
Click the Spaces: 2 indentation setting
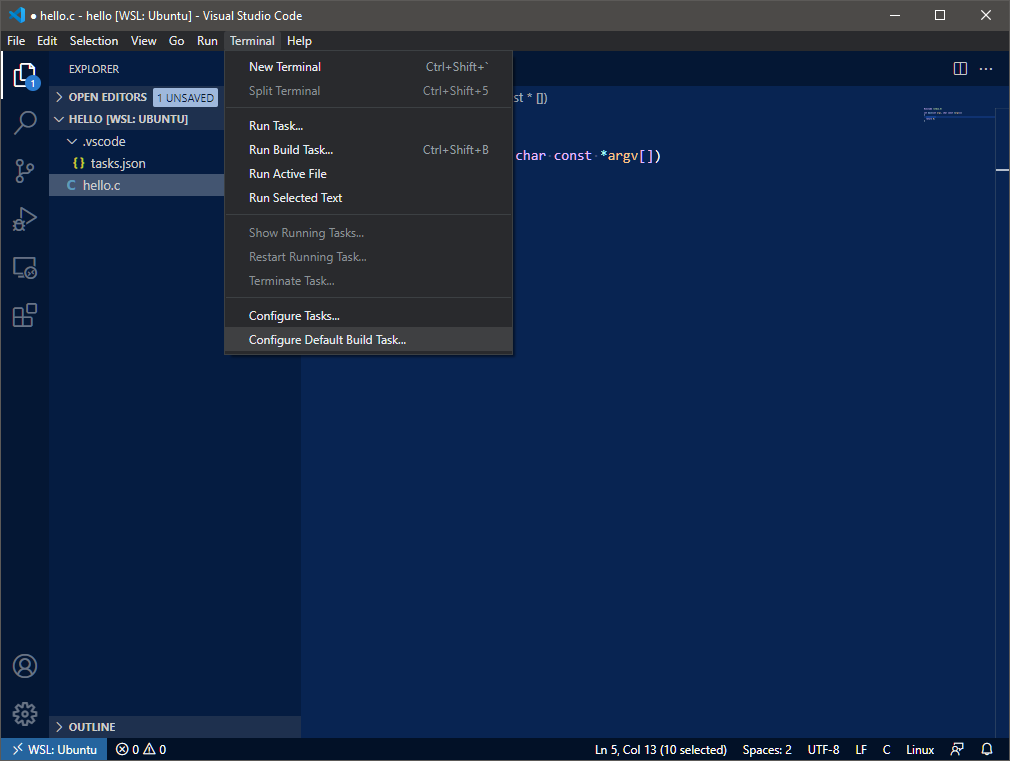tap(767, 749)
